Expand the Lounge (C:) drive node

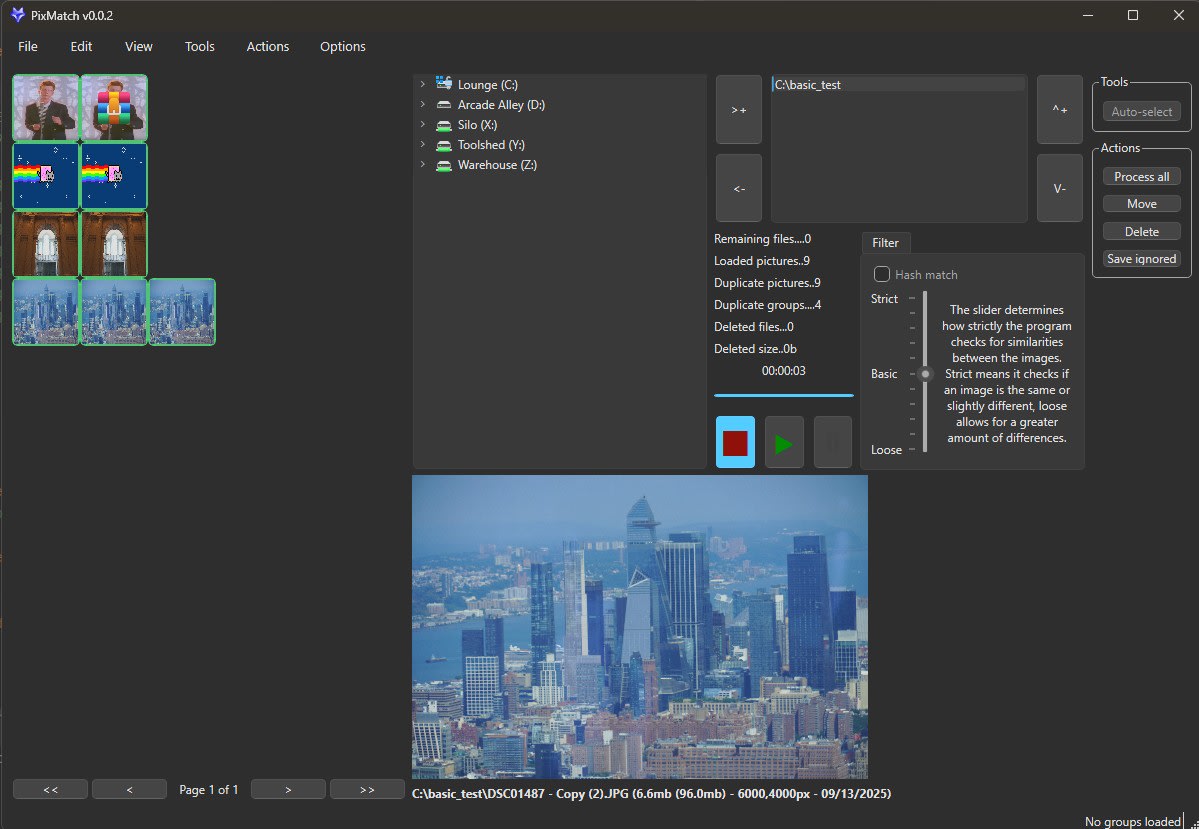(423, 85)
